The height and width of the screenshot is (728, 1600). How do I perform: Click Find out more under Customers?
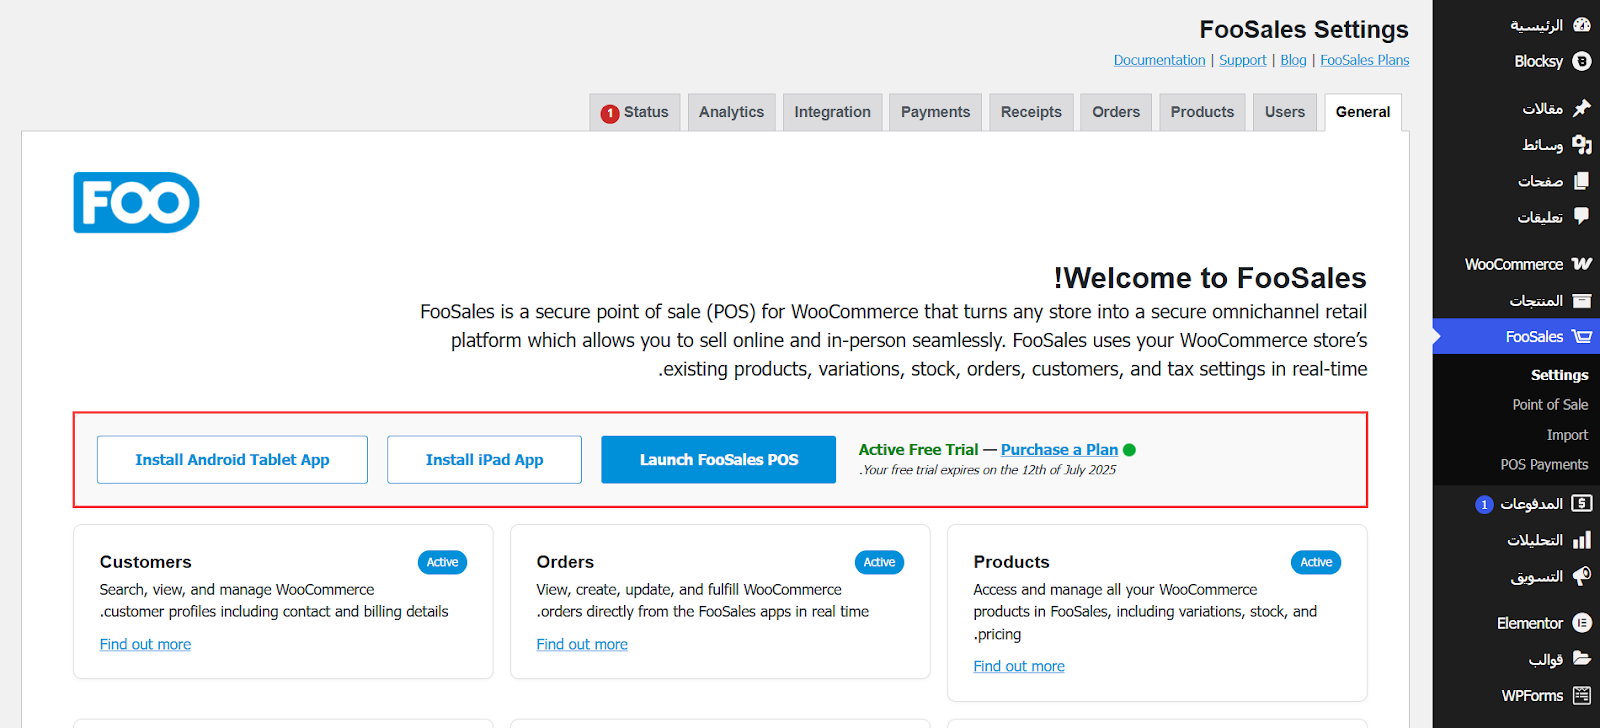point(145,645)
